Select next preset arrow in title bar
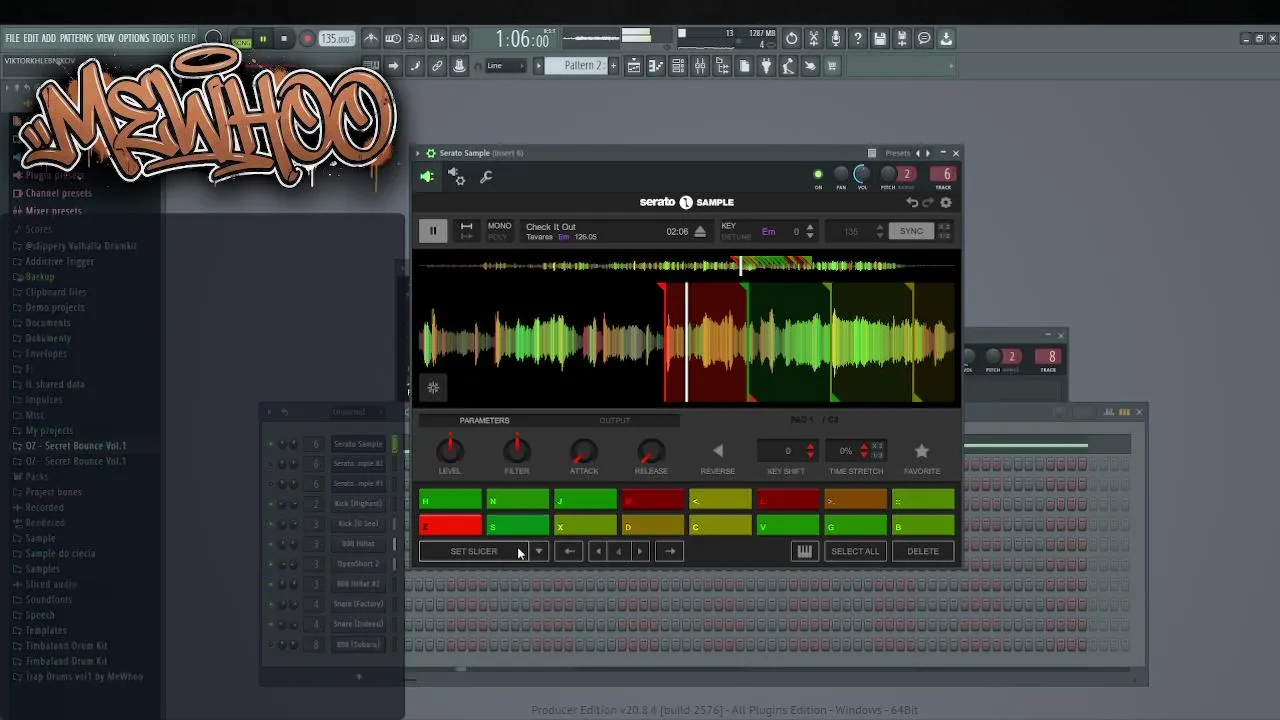 [x=928, y=153]
